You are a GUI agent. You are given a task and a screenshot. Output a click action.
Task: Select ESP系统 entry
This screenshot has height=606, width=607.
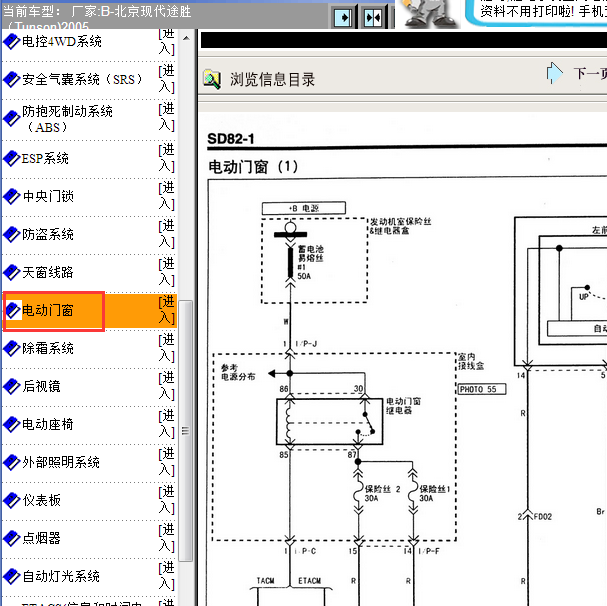pyautogui.click(x=45, y=158)
